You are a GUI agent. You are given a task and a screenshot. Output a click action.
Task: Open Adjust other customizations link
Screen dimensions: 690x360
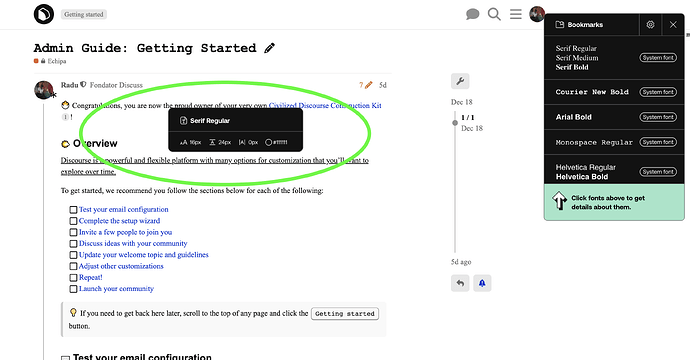click(x=121, y=266)
